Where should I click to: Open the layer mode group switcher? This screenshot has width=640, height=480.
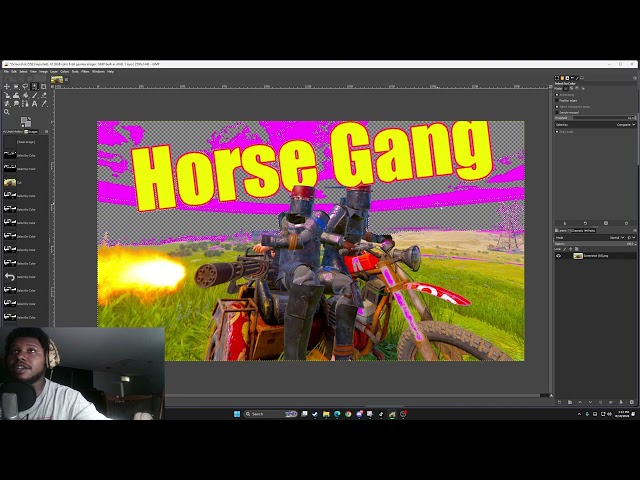pyautogui.click(x=631, y=238)
